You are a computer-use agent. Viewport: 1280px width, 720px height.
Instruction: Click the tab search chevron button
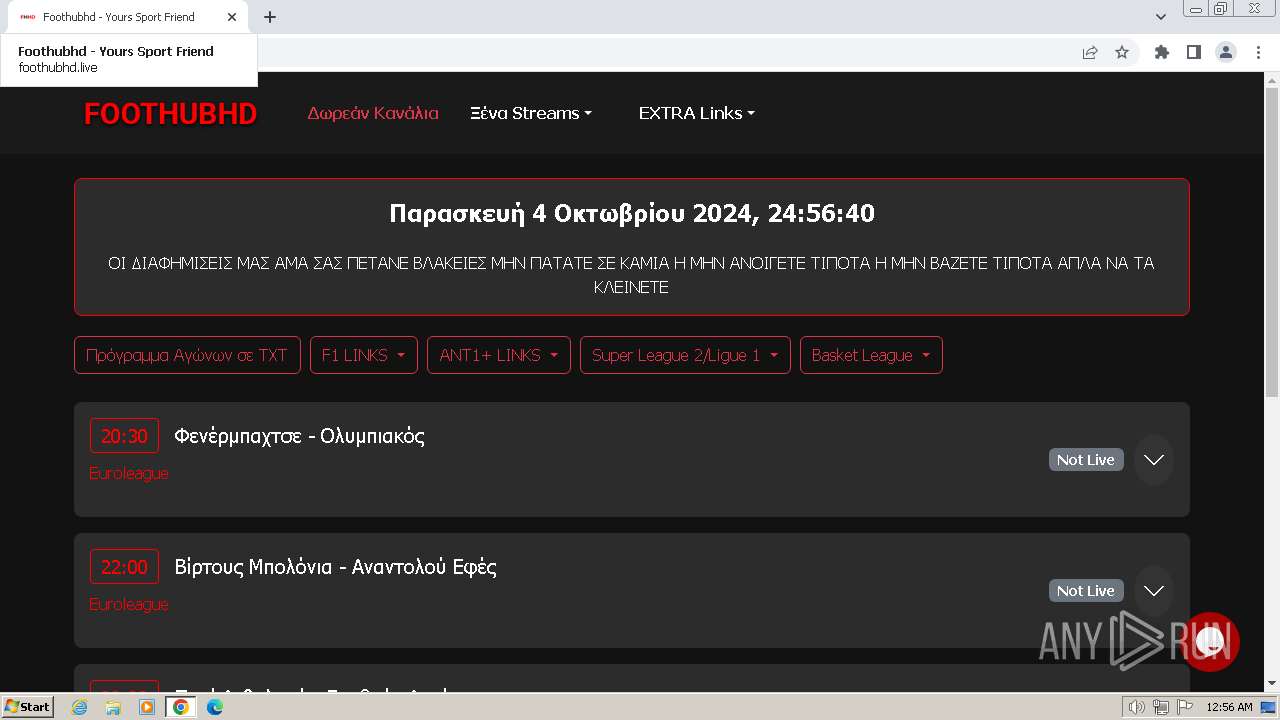point(1161,17)
